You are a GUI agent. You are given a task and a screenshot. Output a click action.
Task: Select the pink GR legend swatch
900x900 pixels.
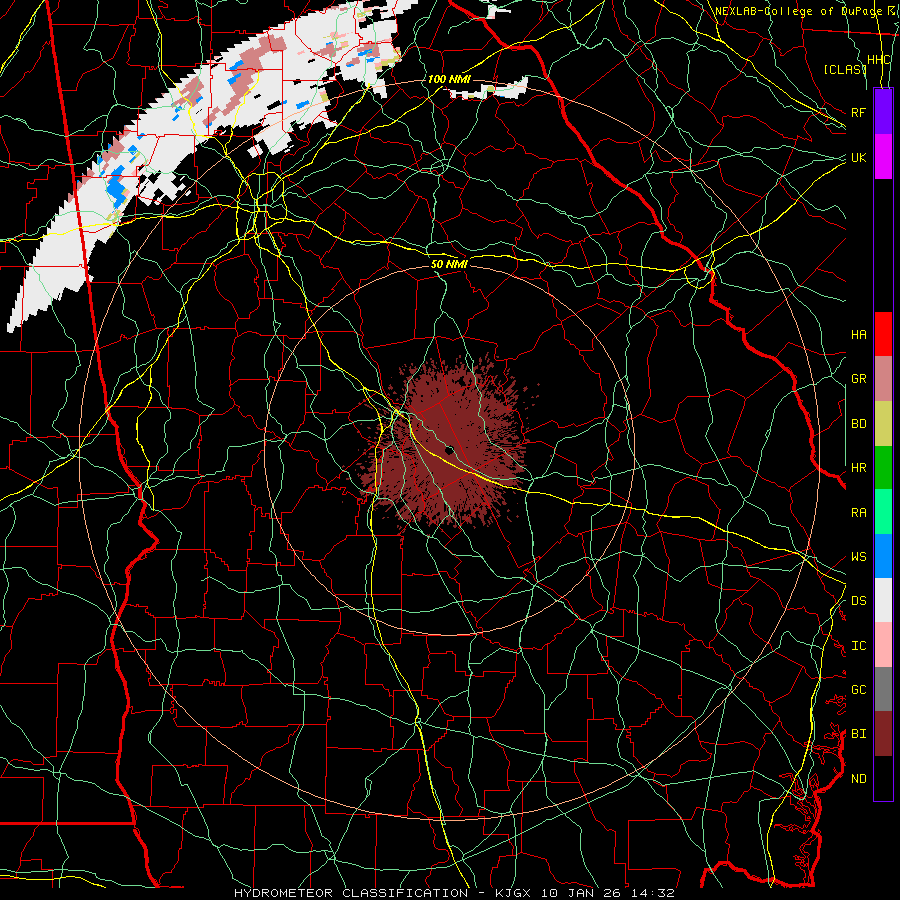click(883, 379)
